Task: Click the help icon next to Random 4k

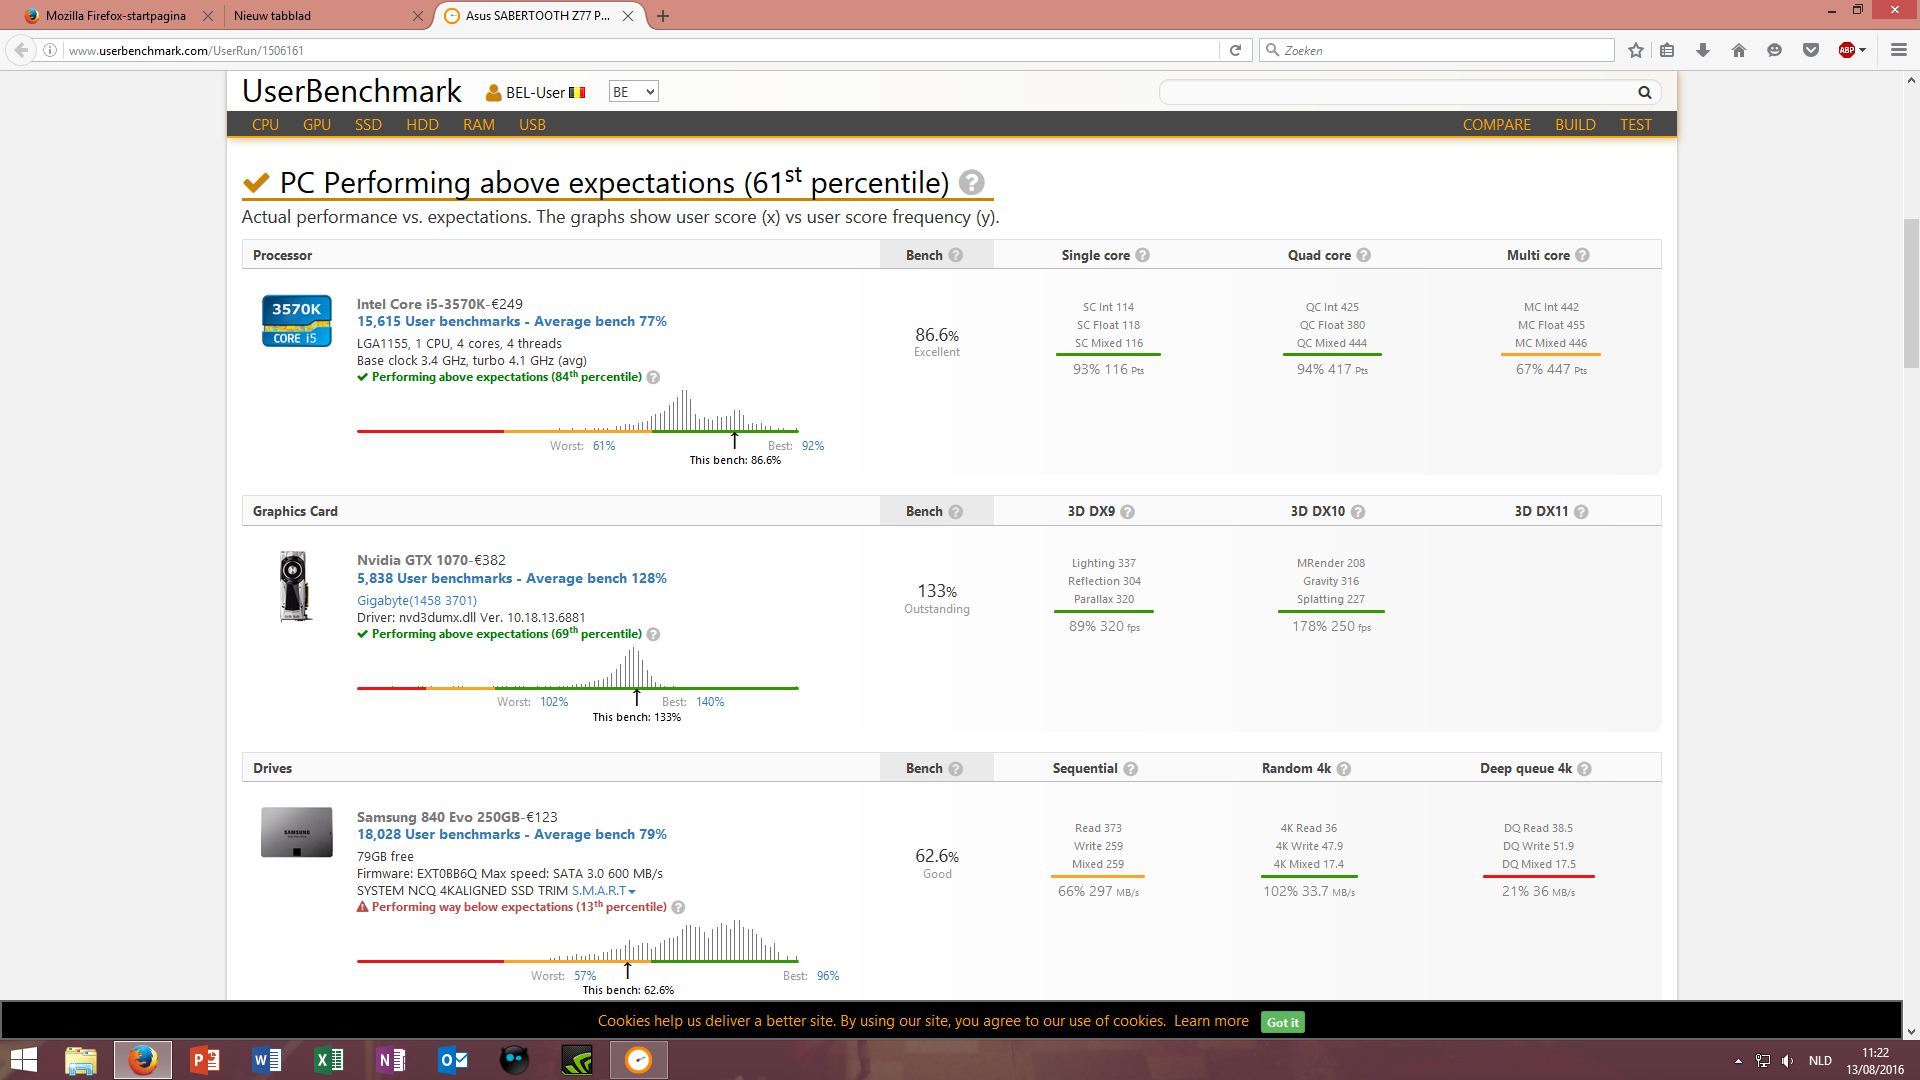Action: 1344,768
